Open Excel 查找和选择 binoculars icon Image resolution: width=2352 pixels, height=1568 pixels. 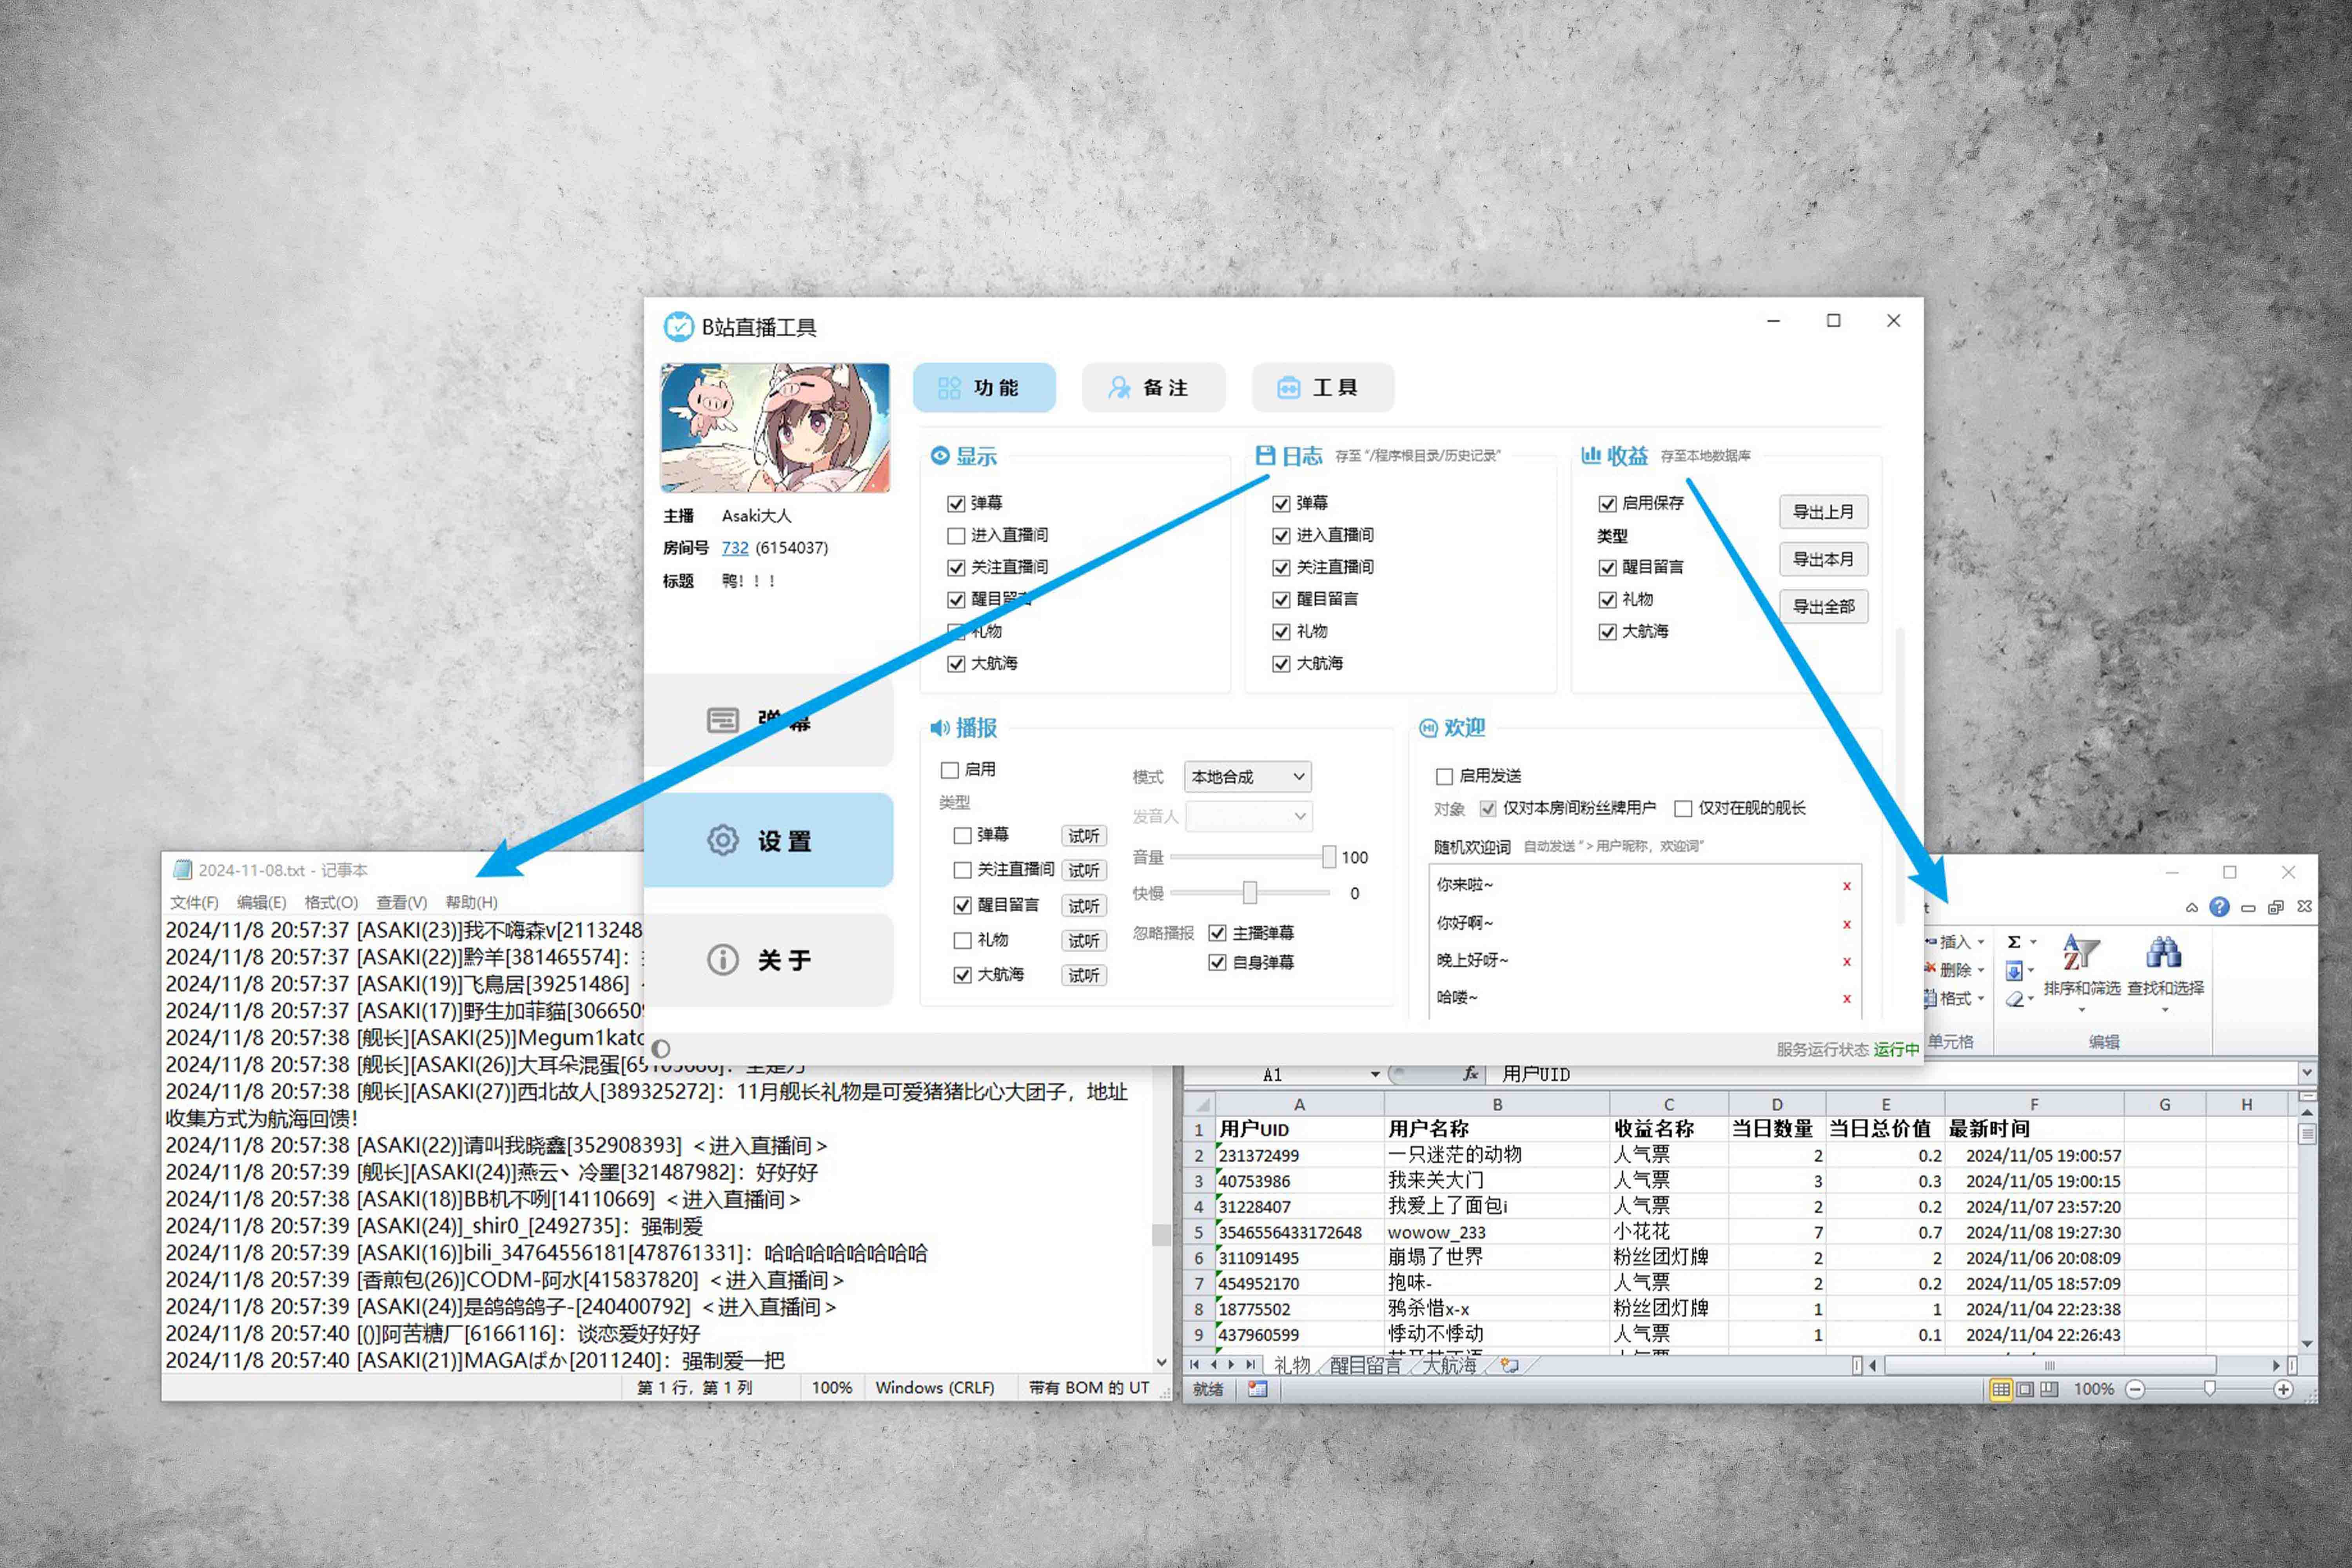[2164, 952]
